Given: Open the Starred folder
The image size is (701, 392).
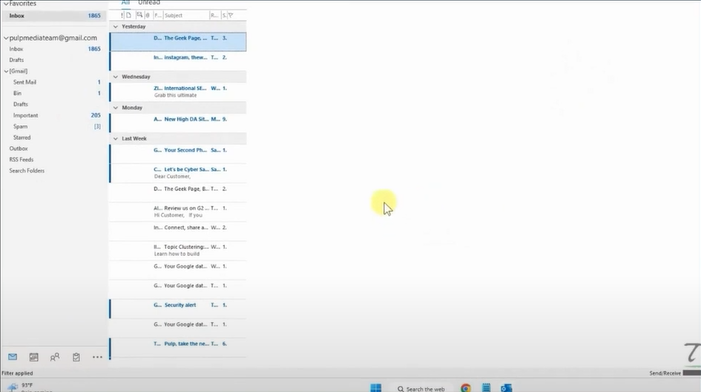Looking at the screenshot, I should point(54,137).
